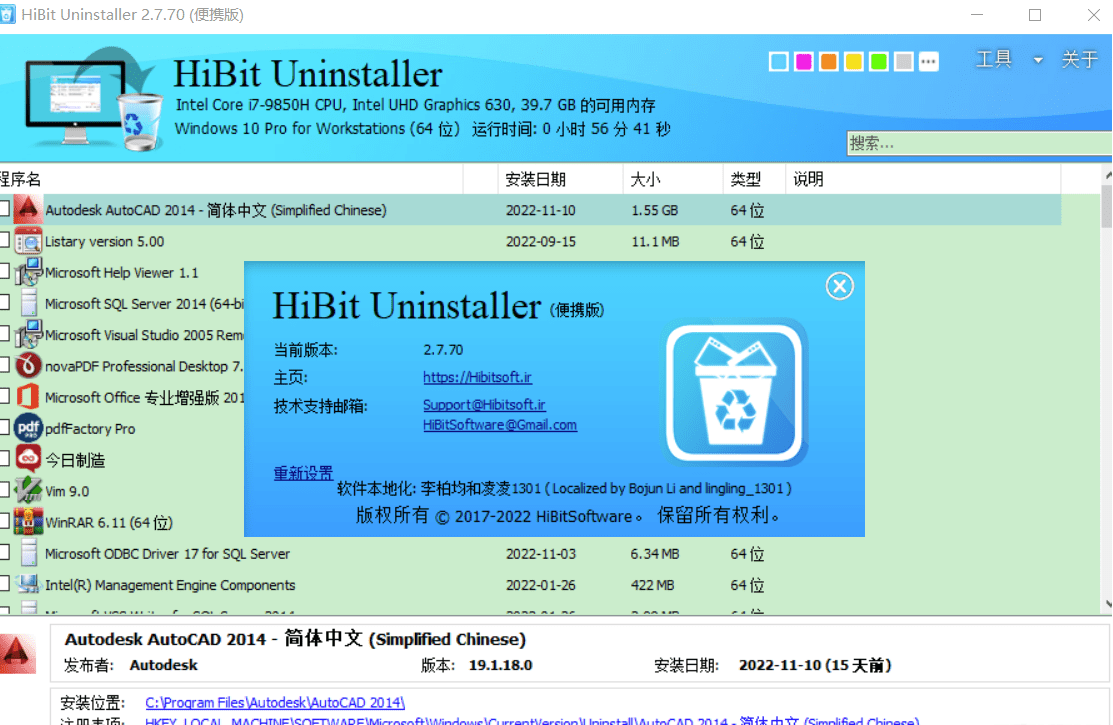This screenshot has width=1113, height=725.
Task: Click the 422 MB size cell
Action: pos(652,585)
